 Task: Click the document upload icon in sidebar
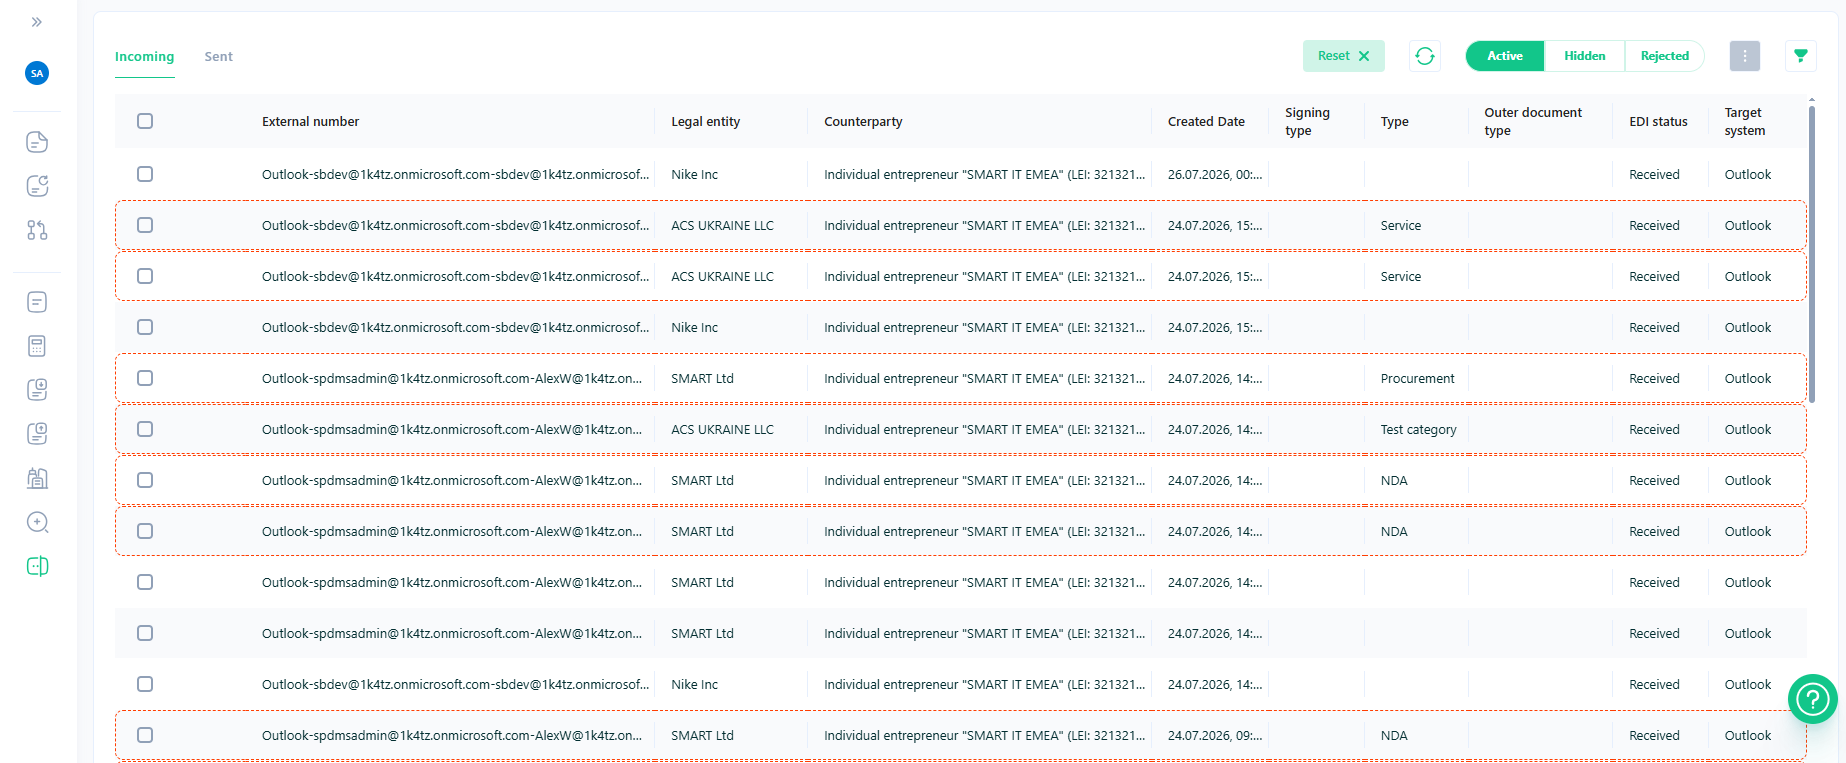click(x=37, y=434)
